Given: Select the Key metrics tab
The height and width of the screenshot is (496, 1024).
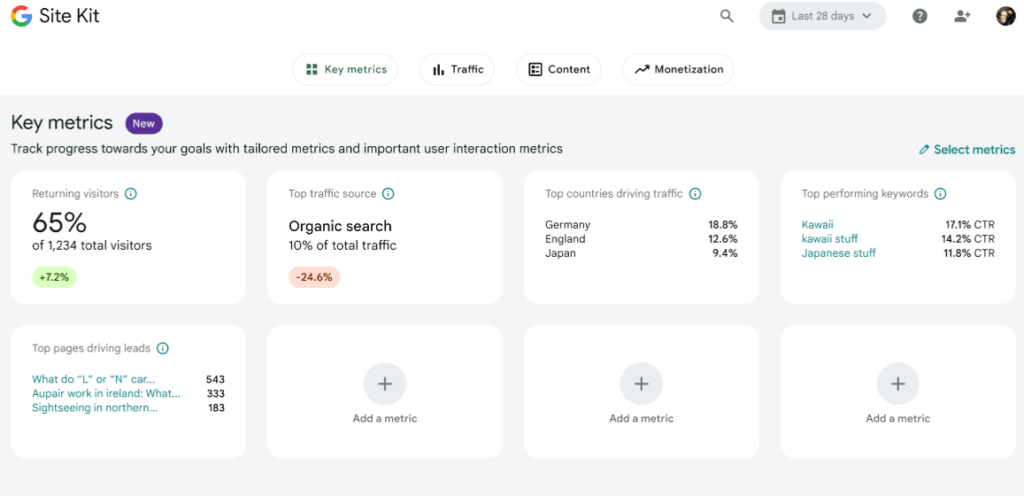Looking at the screenshot, I should [x=345, y=70].
